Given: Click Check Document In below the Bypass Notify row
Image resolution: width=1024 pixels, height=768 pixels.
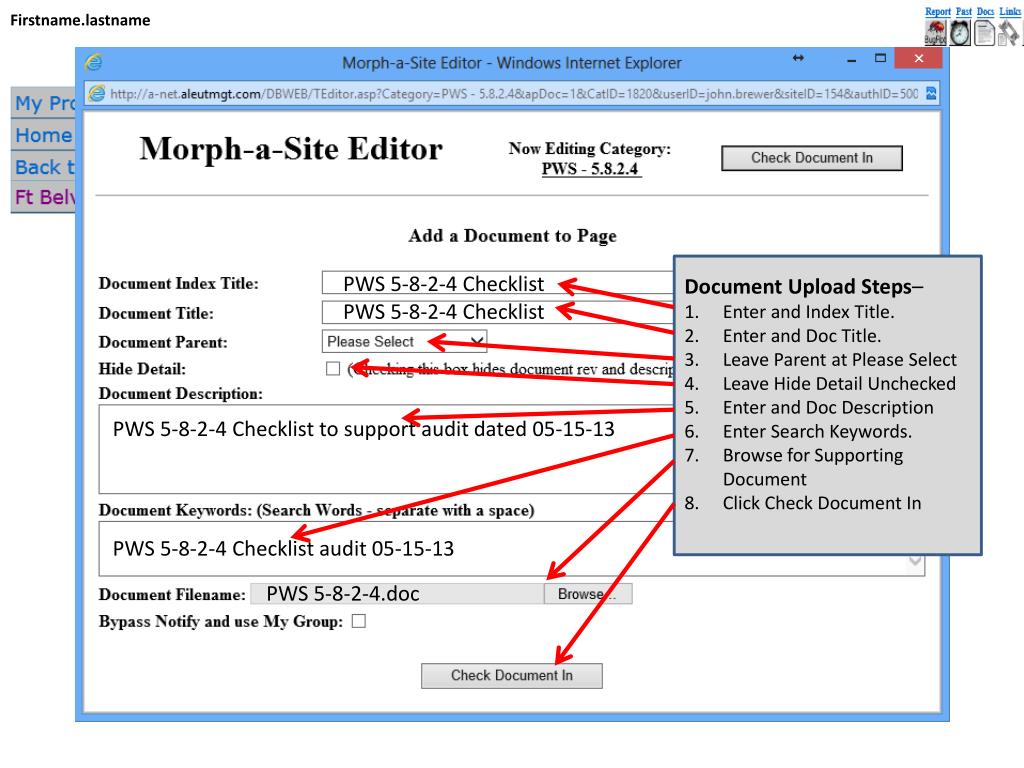Looking at the screenshot, I should tap(511, 675).
